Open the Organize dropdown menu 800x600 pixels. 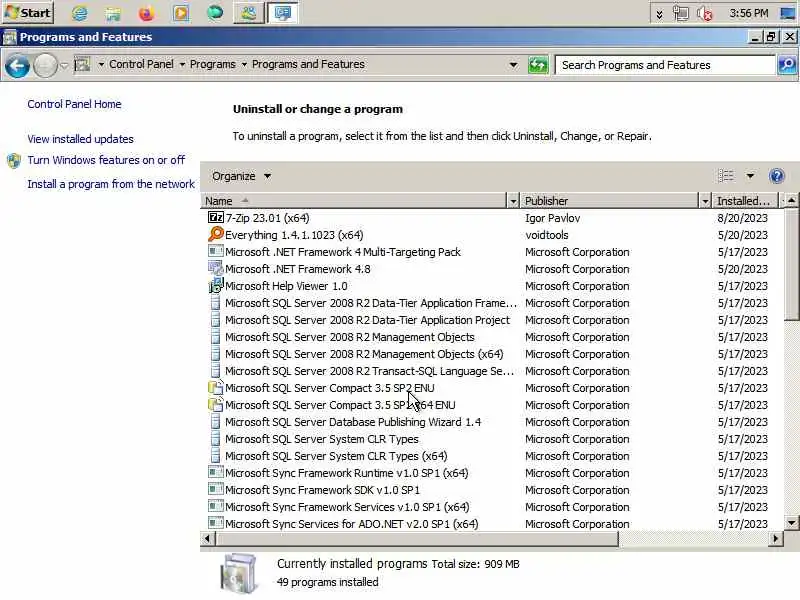click(241, 176)
